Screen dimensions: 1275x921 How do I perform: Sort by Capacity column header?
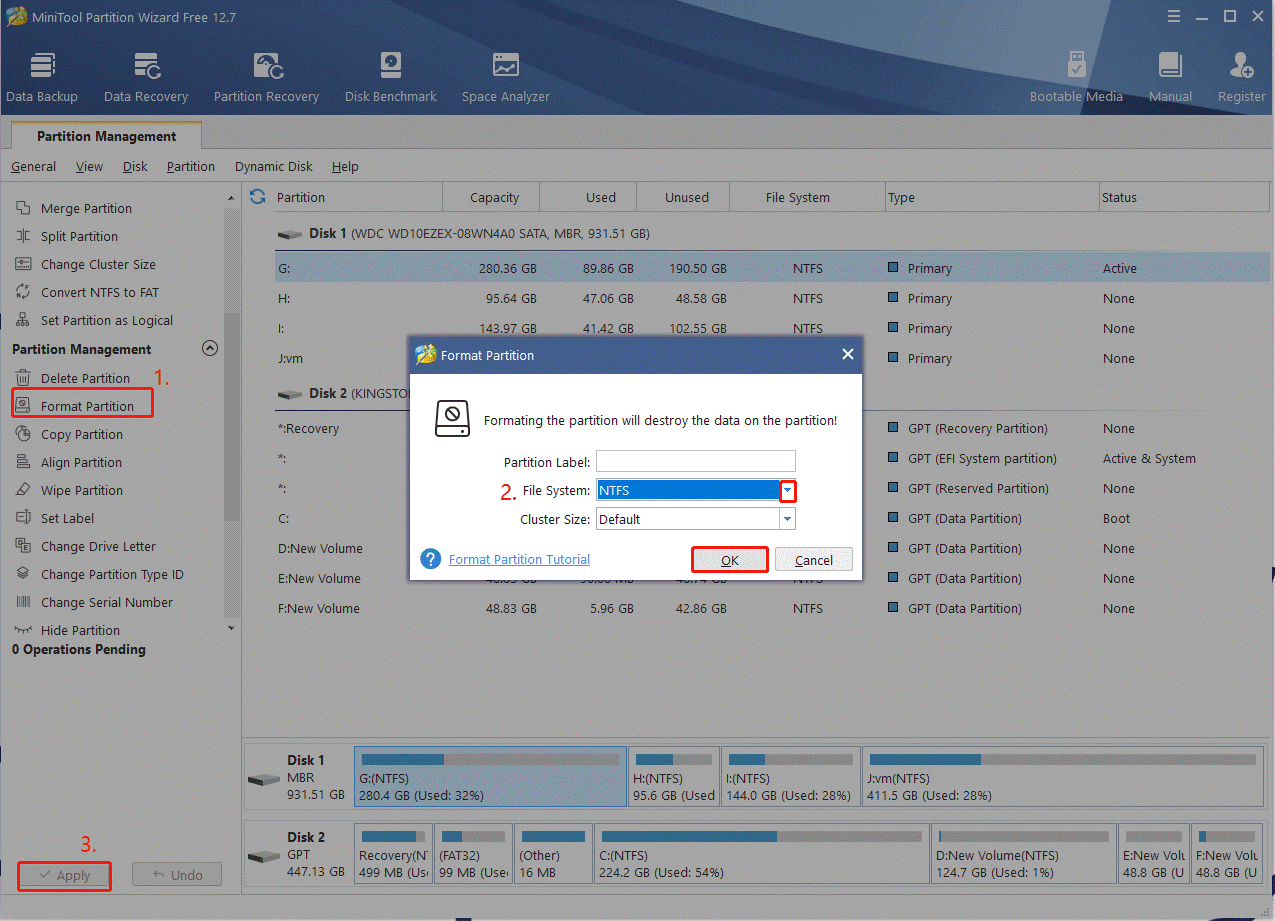tap(494, 197)
